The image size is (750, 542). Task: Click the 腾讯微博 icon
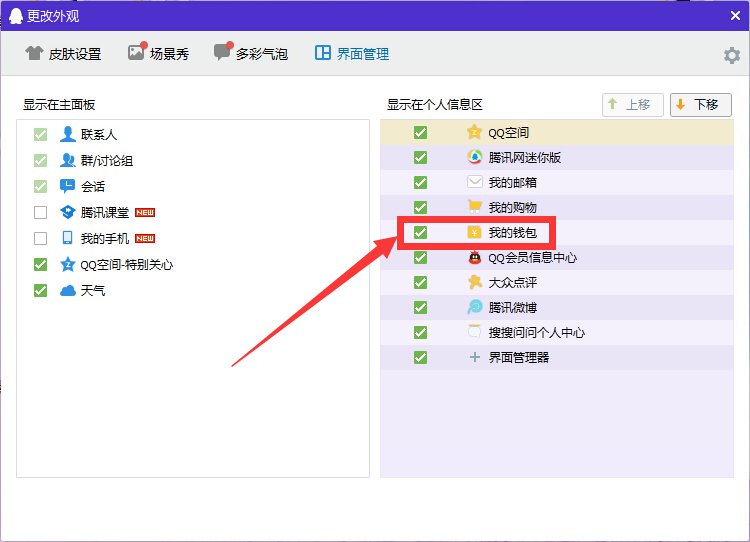point(474,307)
